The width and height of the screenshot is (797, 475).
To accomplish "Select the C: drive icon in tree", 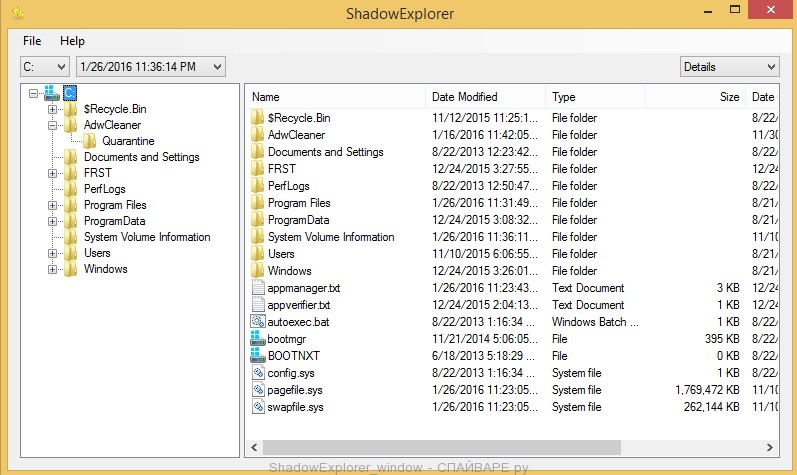I will [x=51, y=93].
